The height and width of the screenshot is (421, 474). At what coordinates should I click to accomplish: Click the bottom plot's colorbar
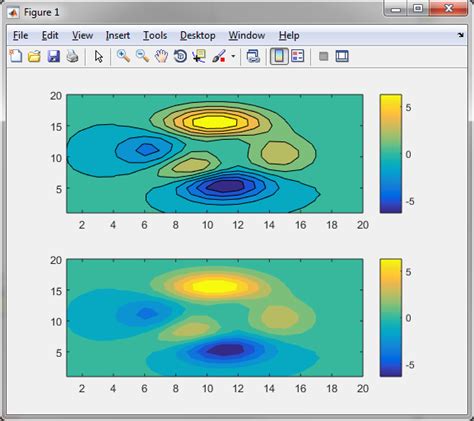tap(390, 318)
